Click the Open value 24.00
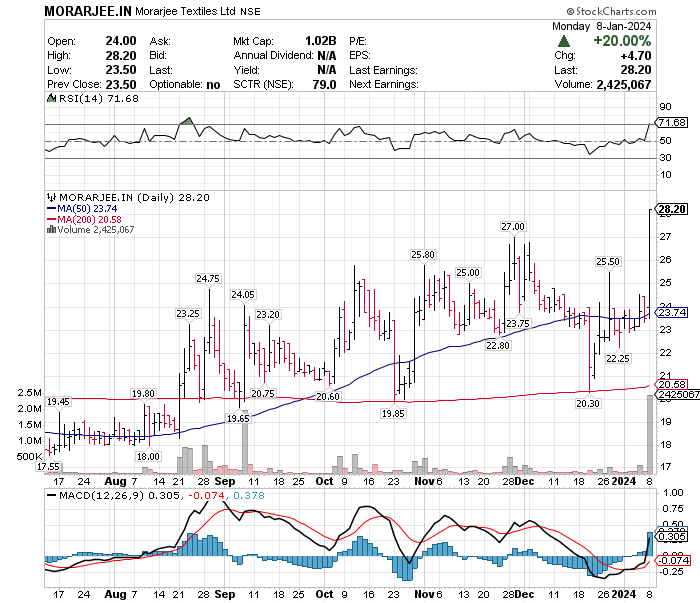Screen dimensions: 700x603 [121, 41]
